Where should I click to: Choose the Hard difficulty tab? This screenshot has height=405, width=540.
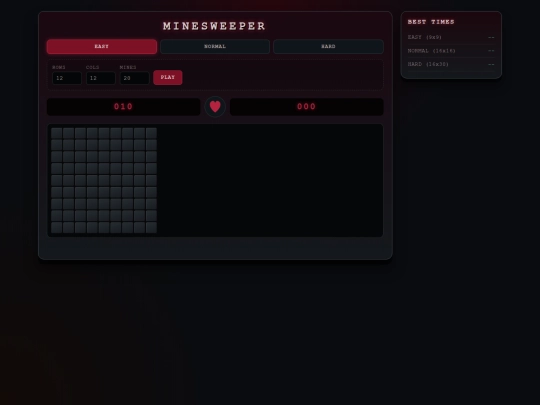328,46
